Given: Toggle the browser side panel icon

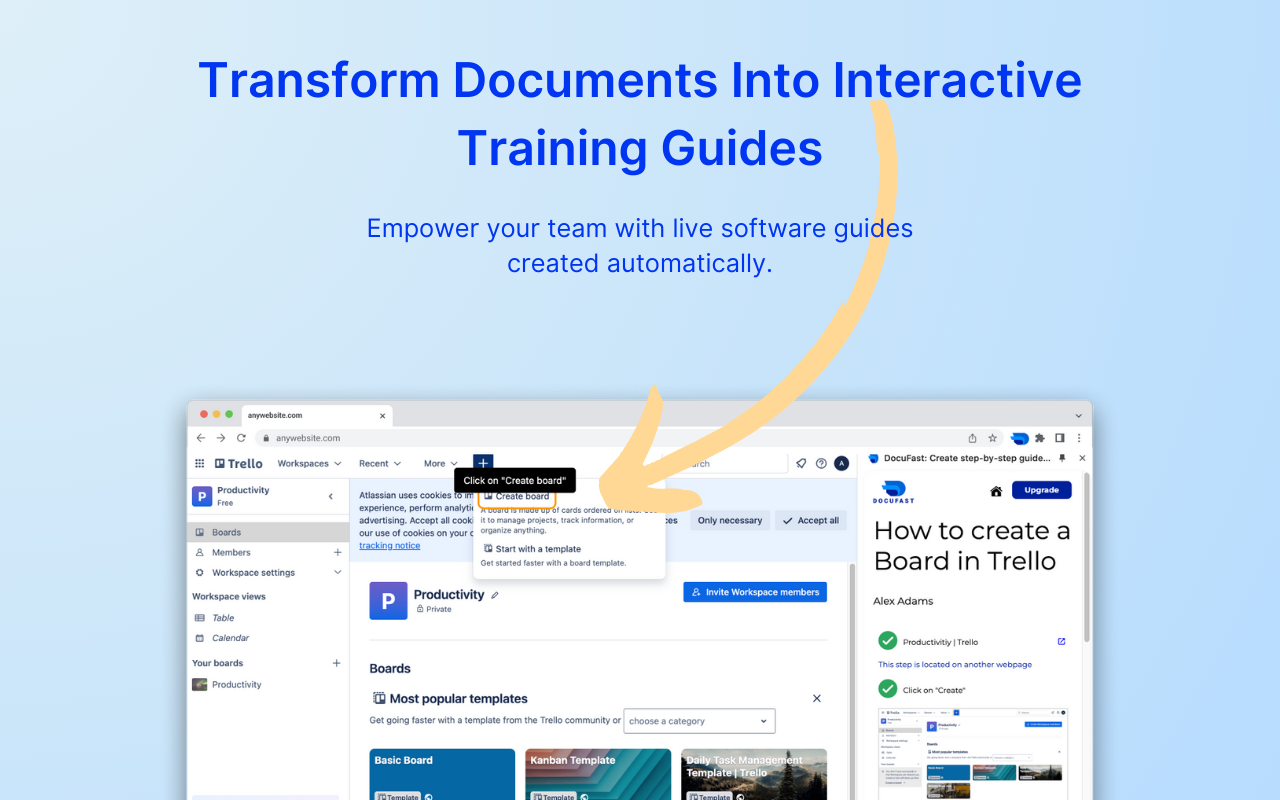Looking at the screenshot, I should [x=1060, y=438].
